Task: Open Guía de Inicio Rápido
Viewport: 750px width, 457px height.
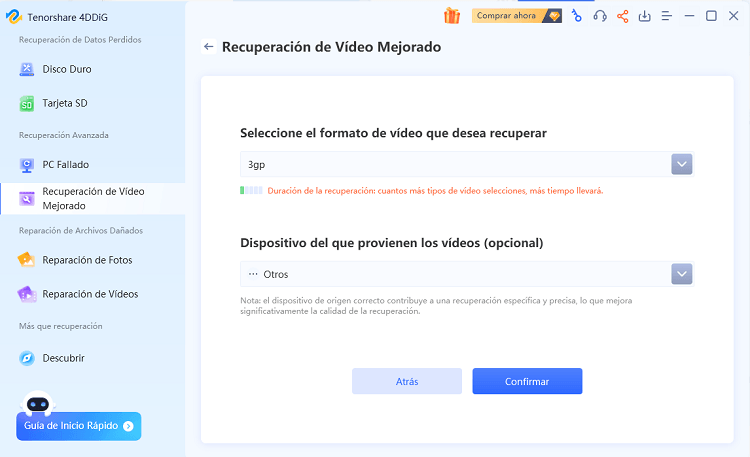Action: pos(78,426)
